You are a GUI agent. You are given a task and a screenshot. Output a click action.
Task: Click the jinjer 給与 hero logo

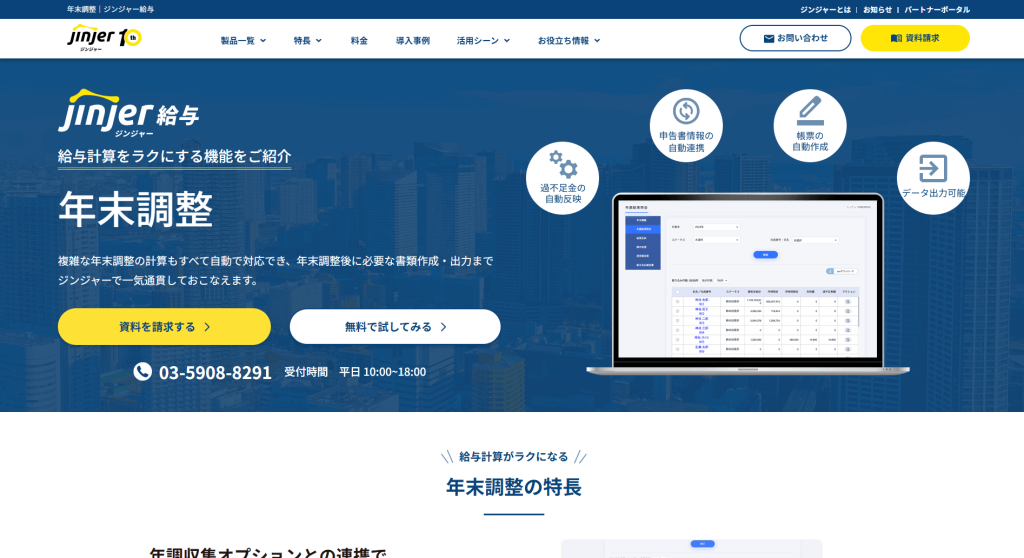128,113
